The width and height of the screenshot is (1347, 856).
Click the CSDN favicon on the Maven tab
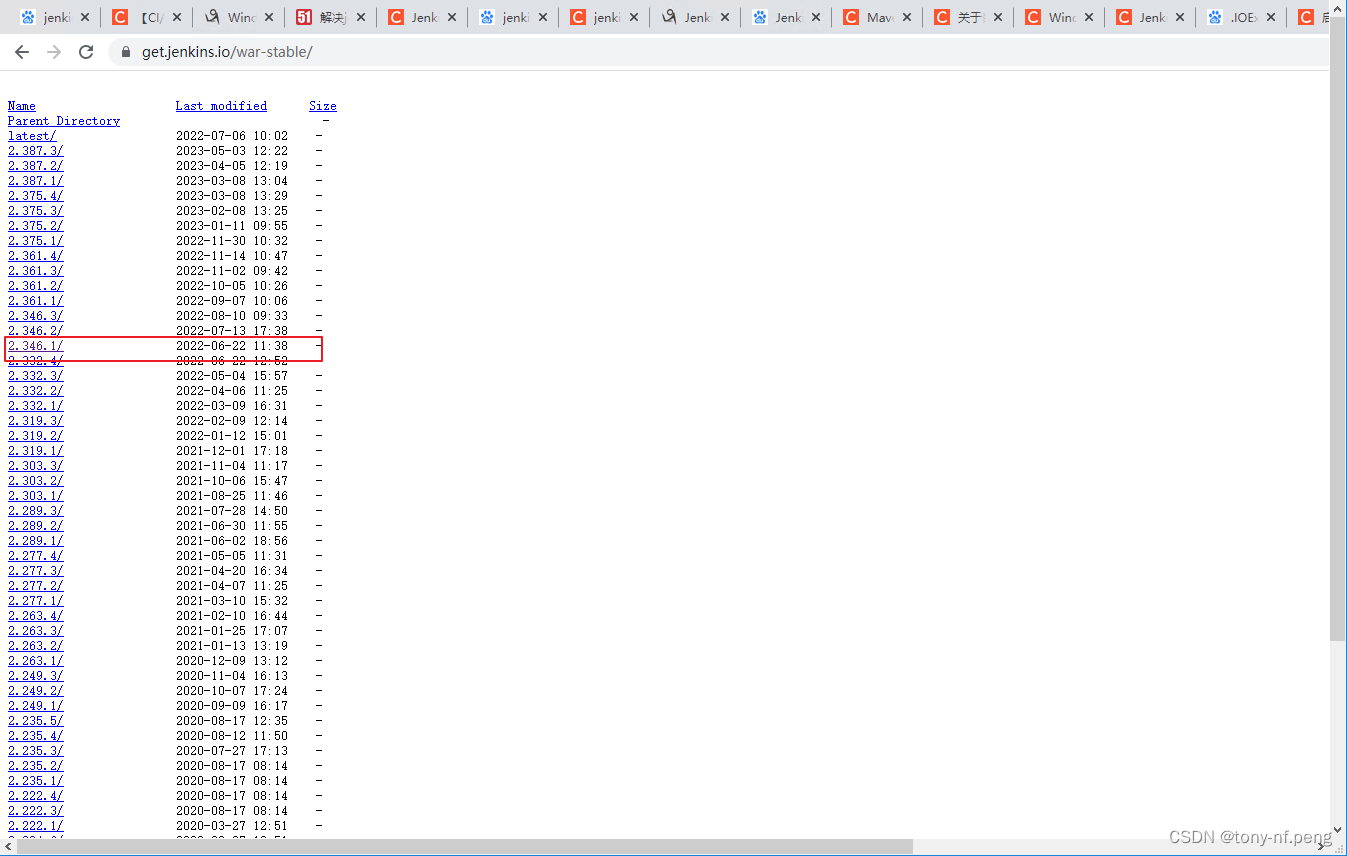coord(849,17)
